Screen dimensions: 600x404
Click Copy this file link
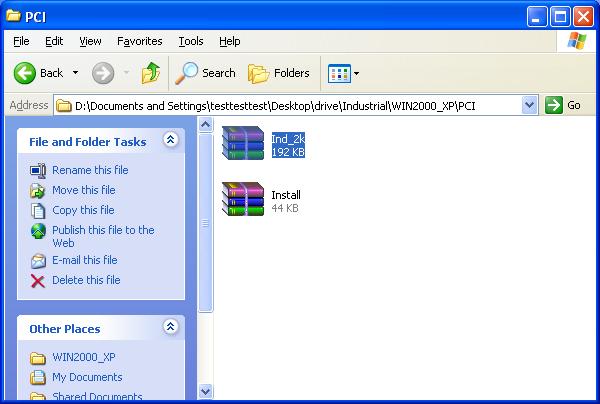tap(83, 210)
